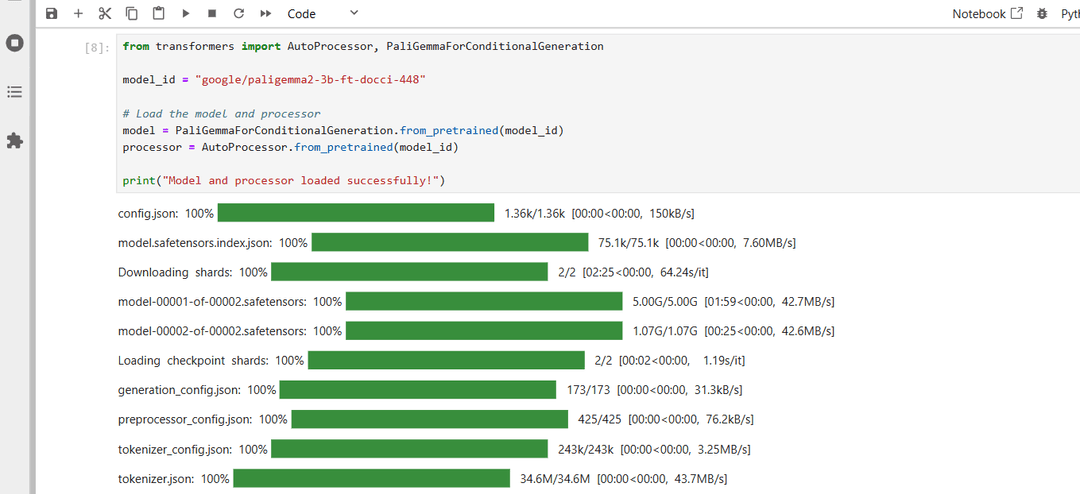
Task: Insert a new cell with the plus icon
Action: tap(79, 13)
